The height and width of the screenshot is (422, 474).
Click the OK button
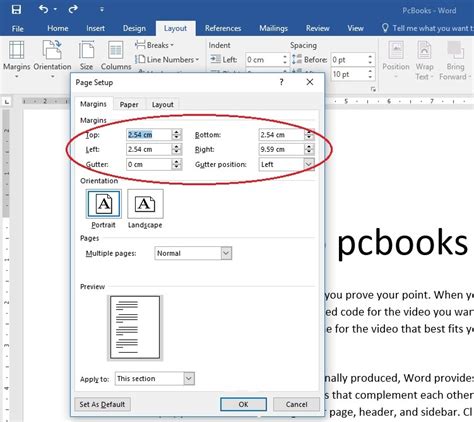pyautogui.click(x=243, y=404)
